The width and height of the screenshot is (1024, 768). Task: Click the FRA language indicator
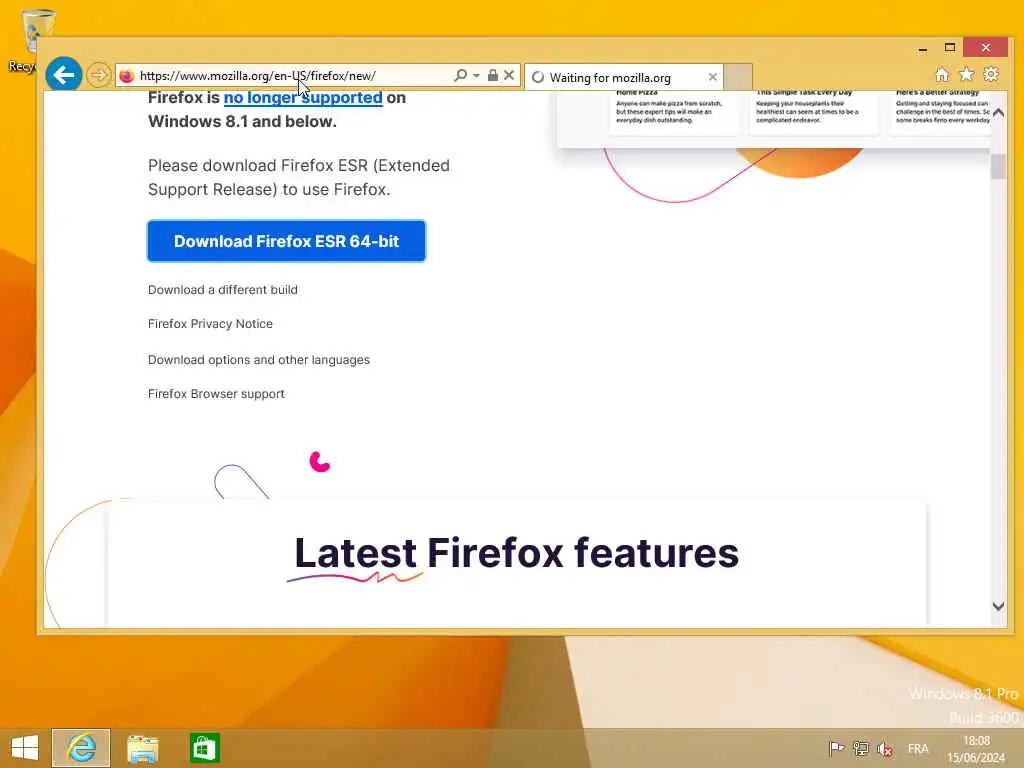coord(918,748)
